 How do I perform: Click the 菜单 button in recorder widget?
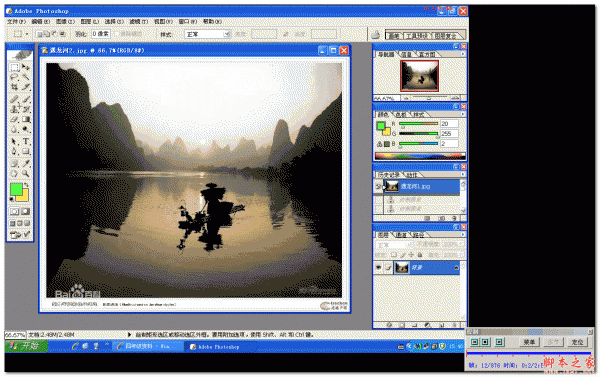pos(529,342)
